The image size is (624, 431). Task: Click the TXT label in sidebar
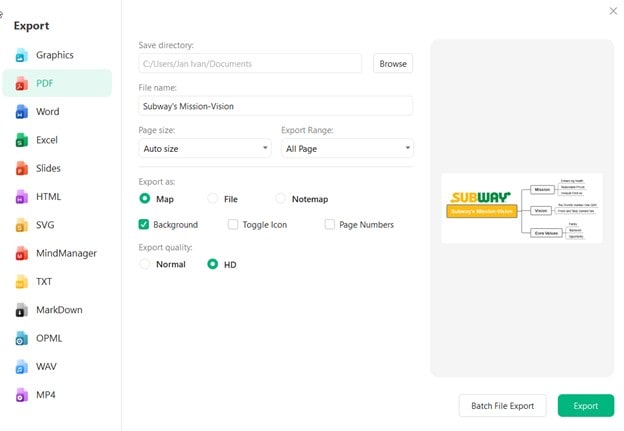(44, 282)
